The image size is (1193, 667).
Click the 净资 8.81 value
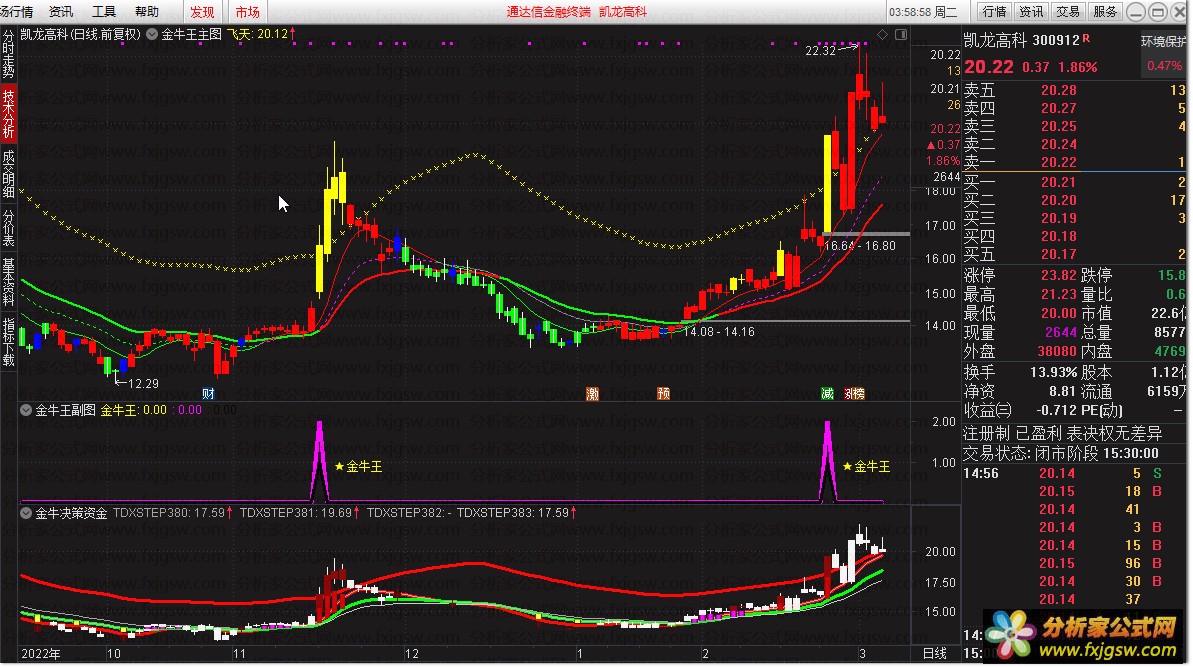tap(1062, 391)
